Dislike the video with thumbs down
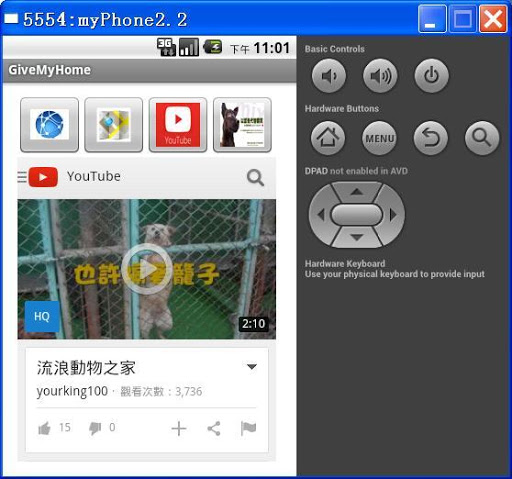 pyautogui.click(x=95, y=428)
